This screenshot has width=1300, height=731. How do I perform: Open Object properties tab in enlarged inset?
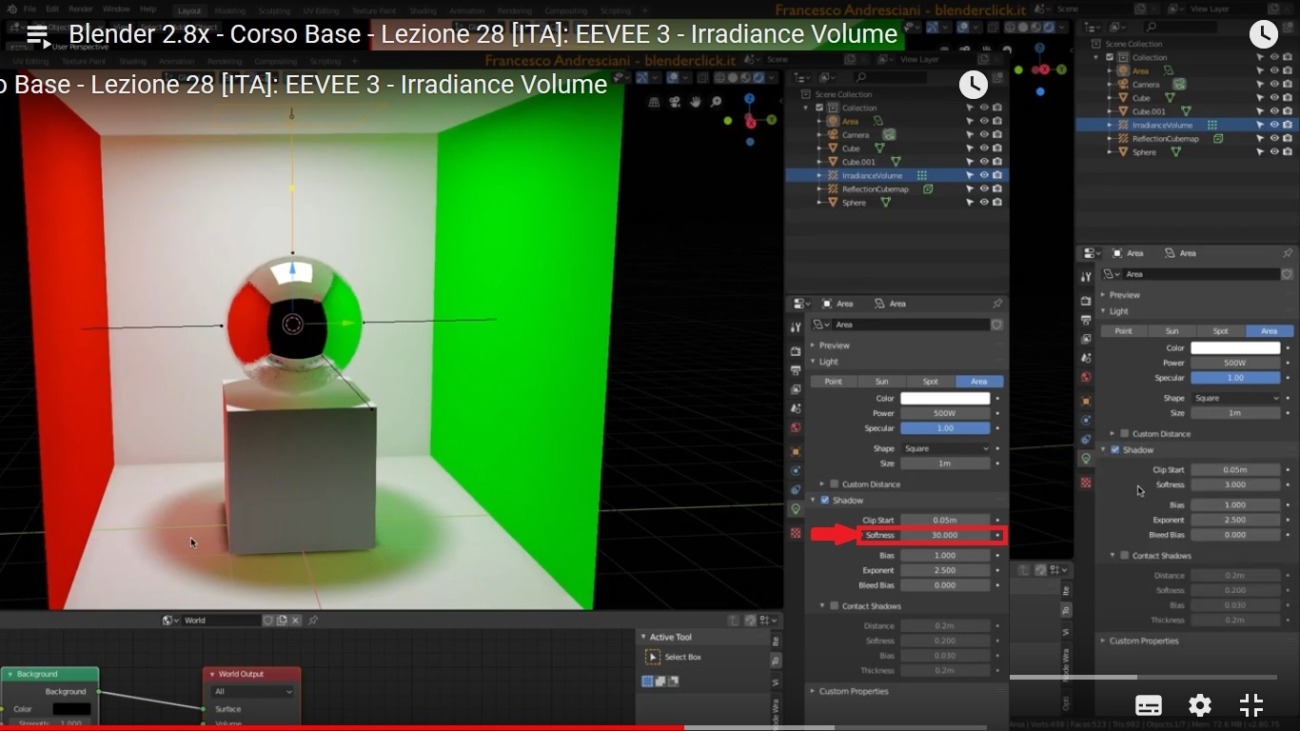click(796, 451)
